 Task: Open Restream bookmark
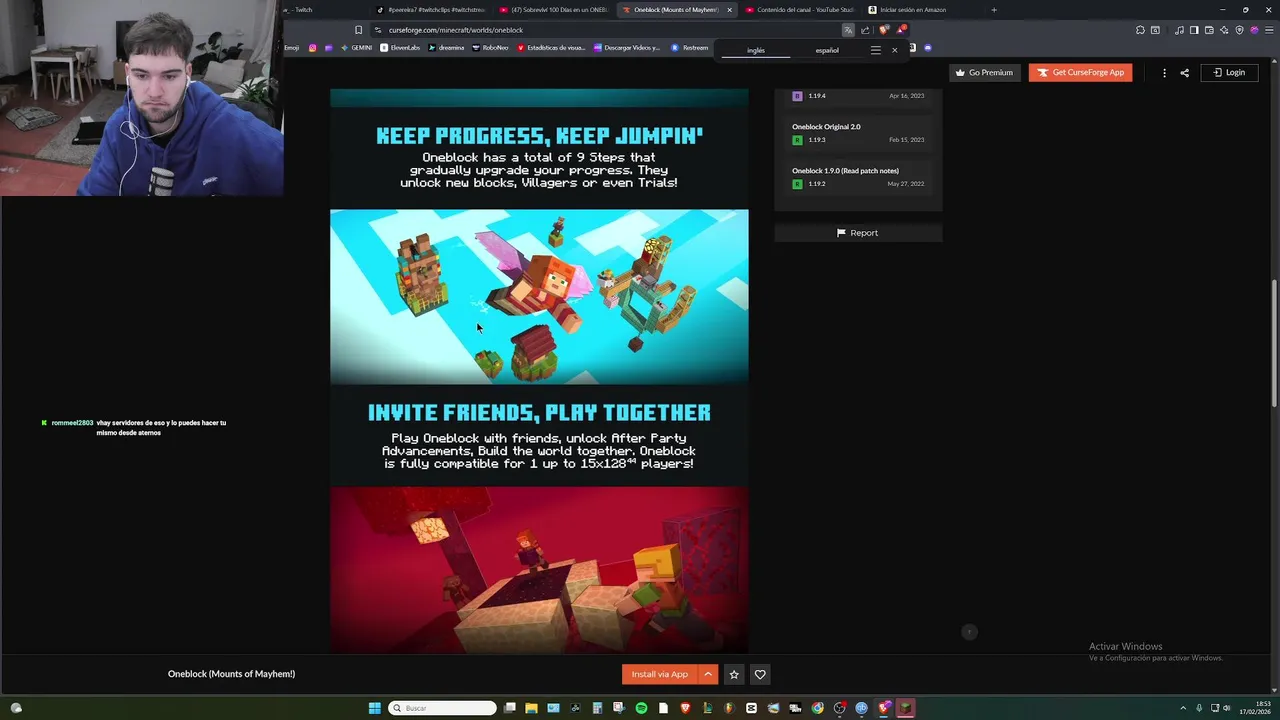[690, 48]
